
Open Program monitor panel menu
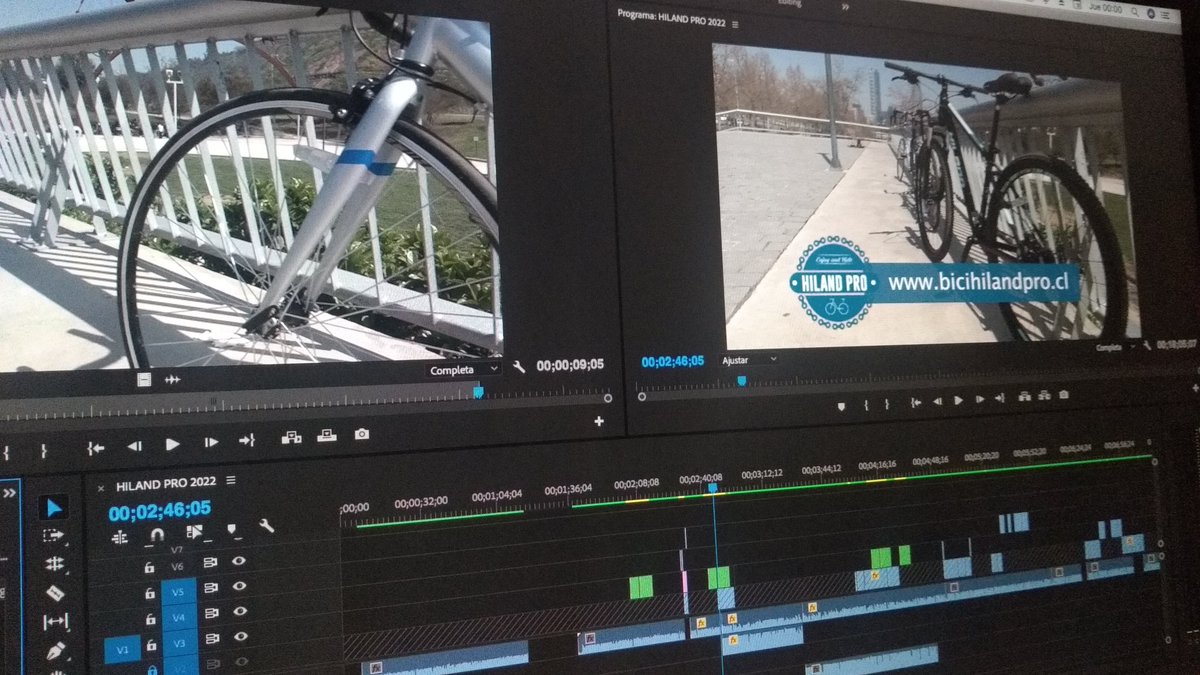pyautogui.click(x=735, y=24)
